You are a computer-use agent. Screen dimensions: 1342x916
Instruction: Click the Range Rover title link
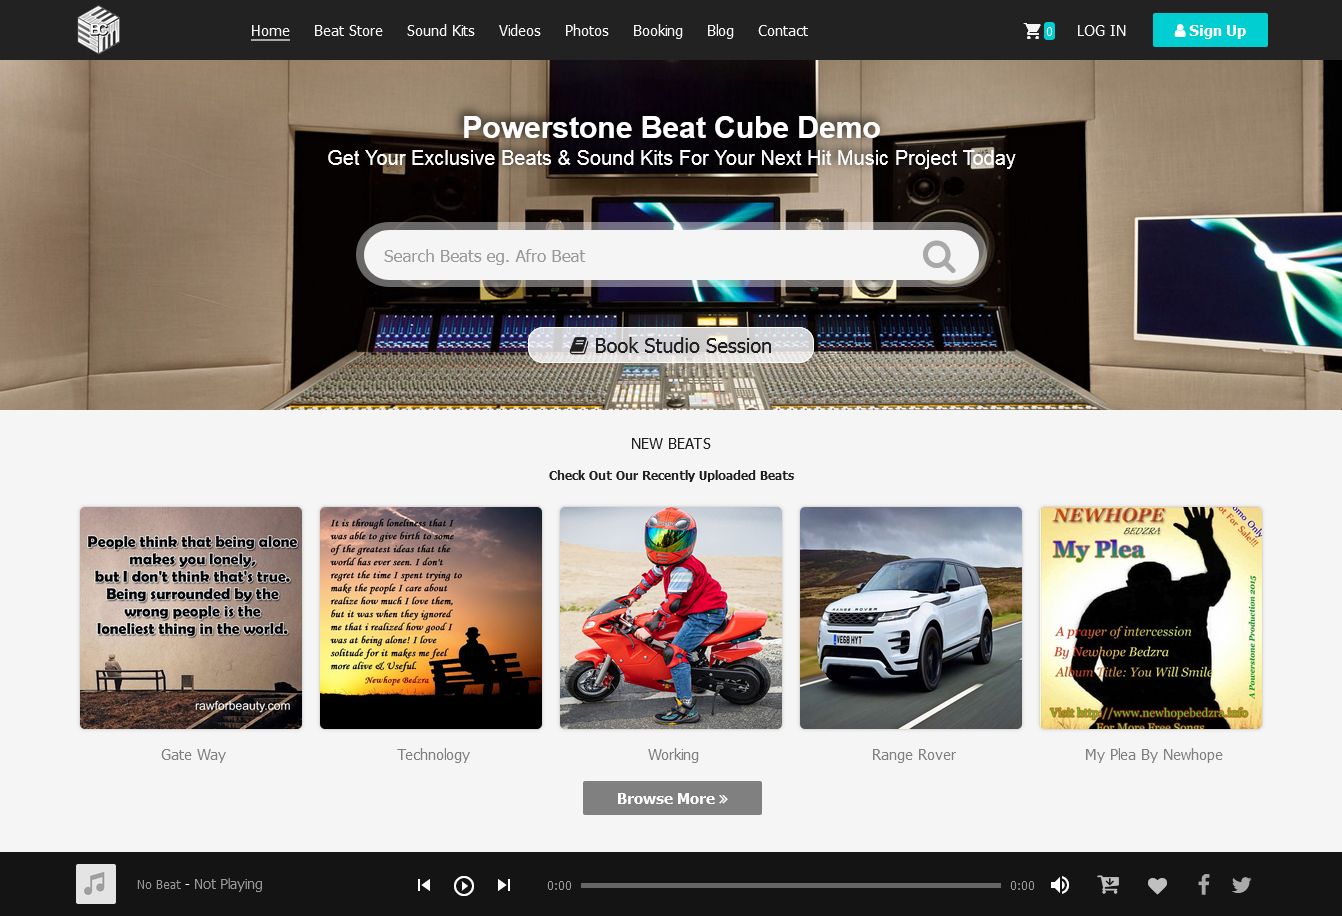tap(914, 755)
